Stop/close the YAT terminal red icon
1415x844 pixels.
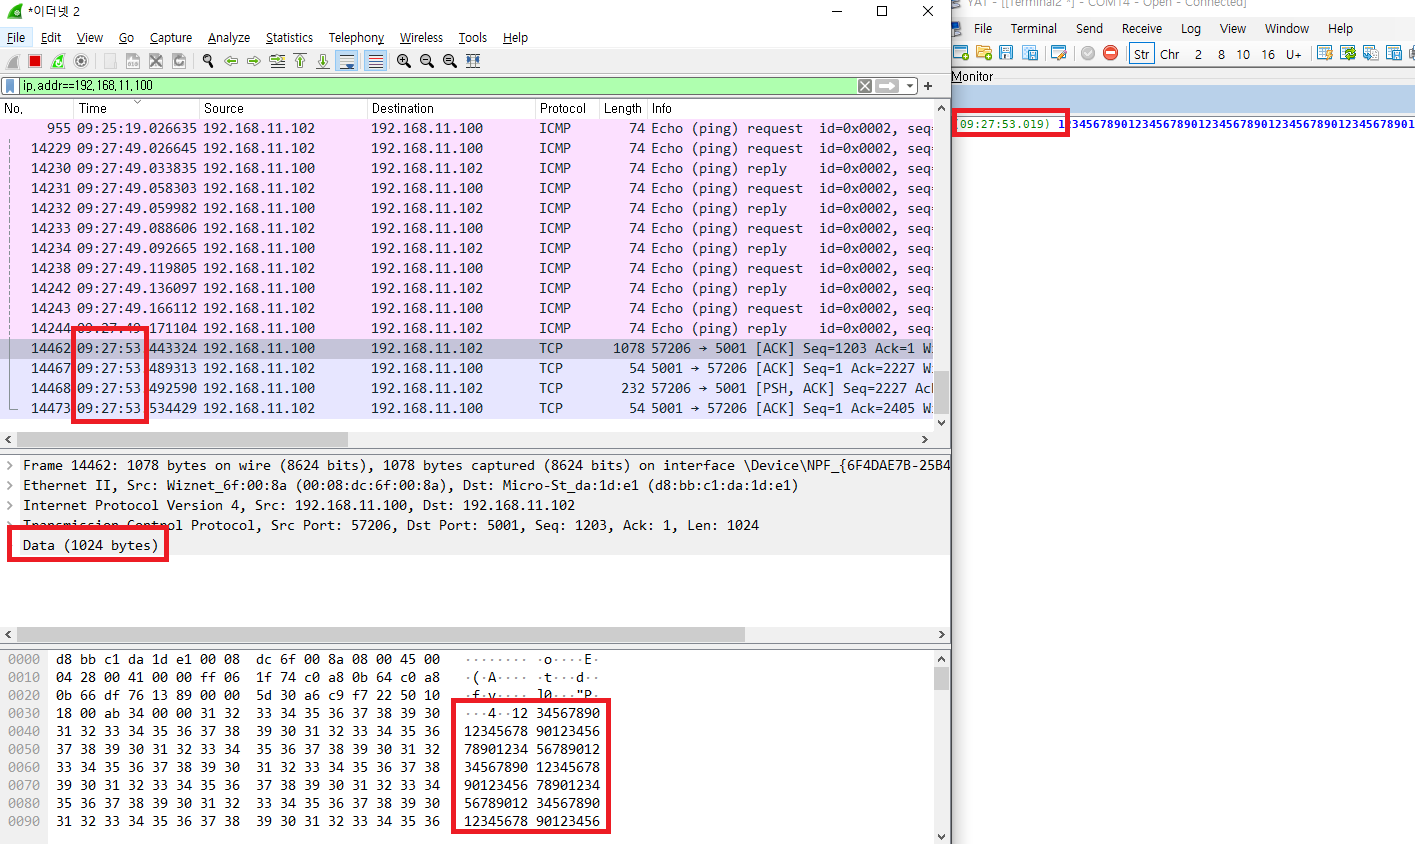(x=1111, y=53)
